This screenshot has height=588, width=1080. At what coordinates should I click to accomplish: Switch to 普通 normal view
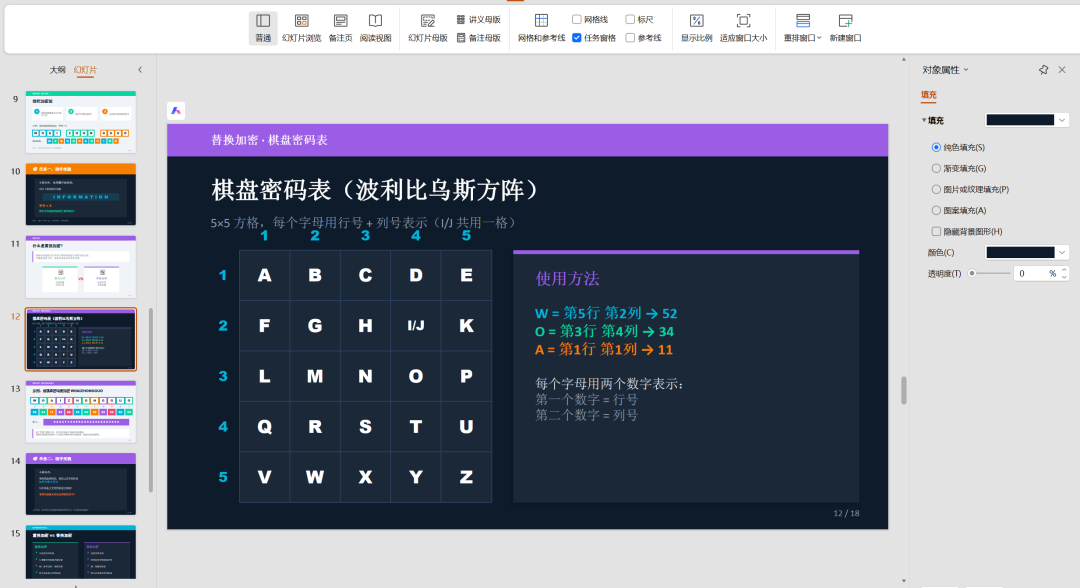click(263, 28)
